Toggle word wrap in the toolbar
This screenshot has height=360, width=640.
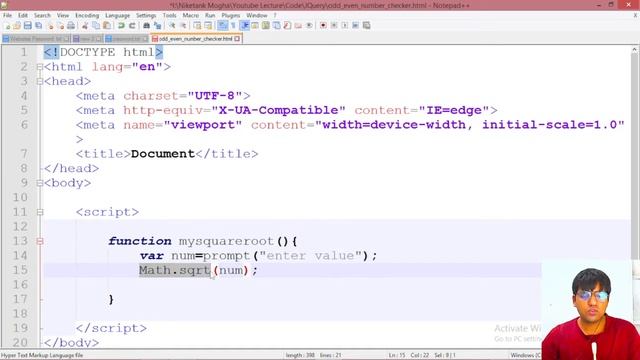click(x=222, y=26)
